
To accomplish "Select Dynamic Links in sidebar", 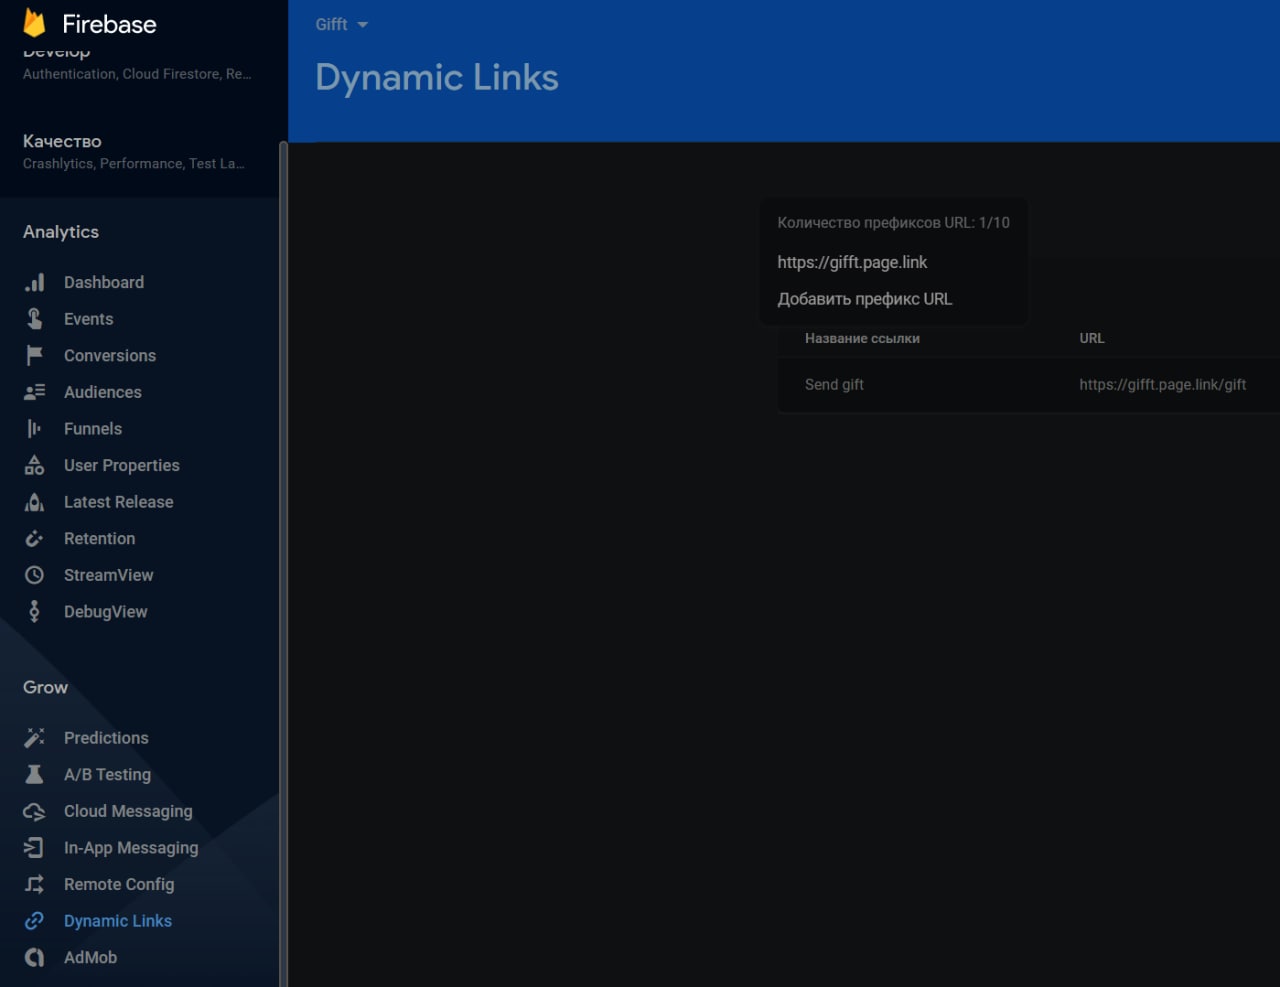I will (x=118, y=921).
